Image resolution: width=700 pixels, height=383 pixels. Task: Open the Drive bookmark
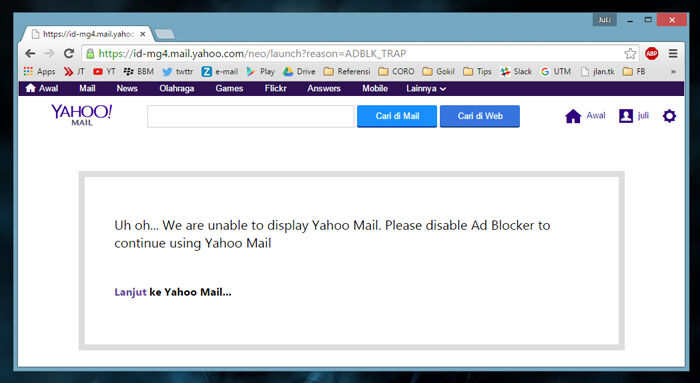pos(299,71)
